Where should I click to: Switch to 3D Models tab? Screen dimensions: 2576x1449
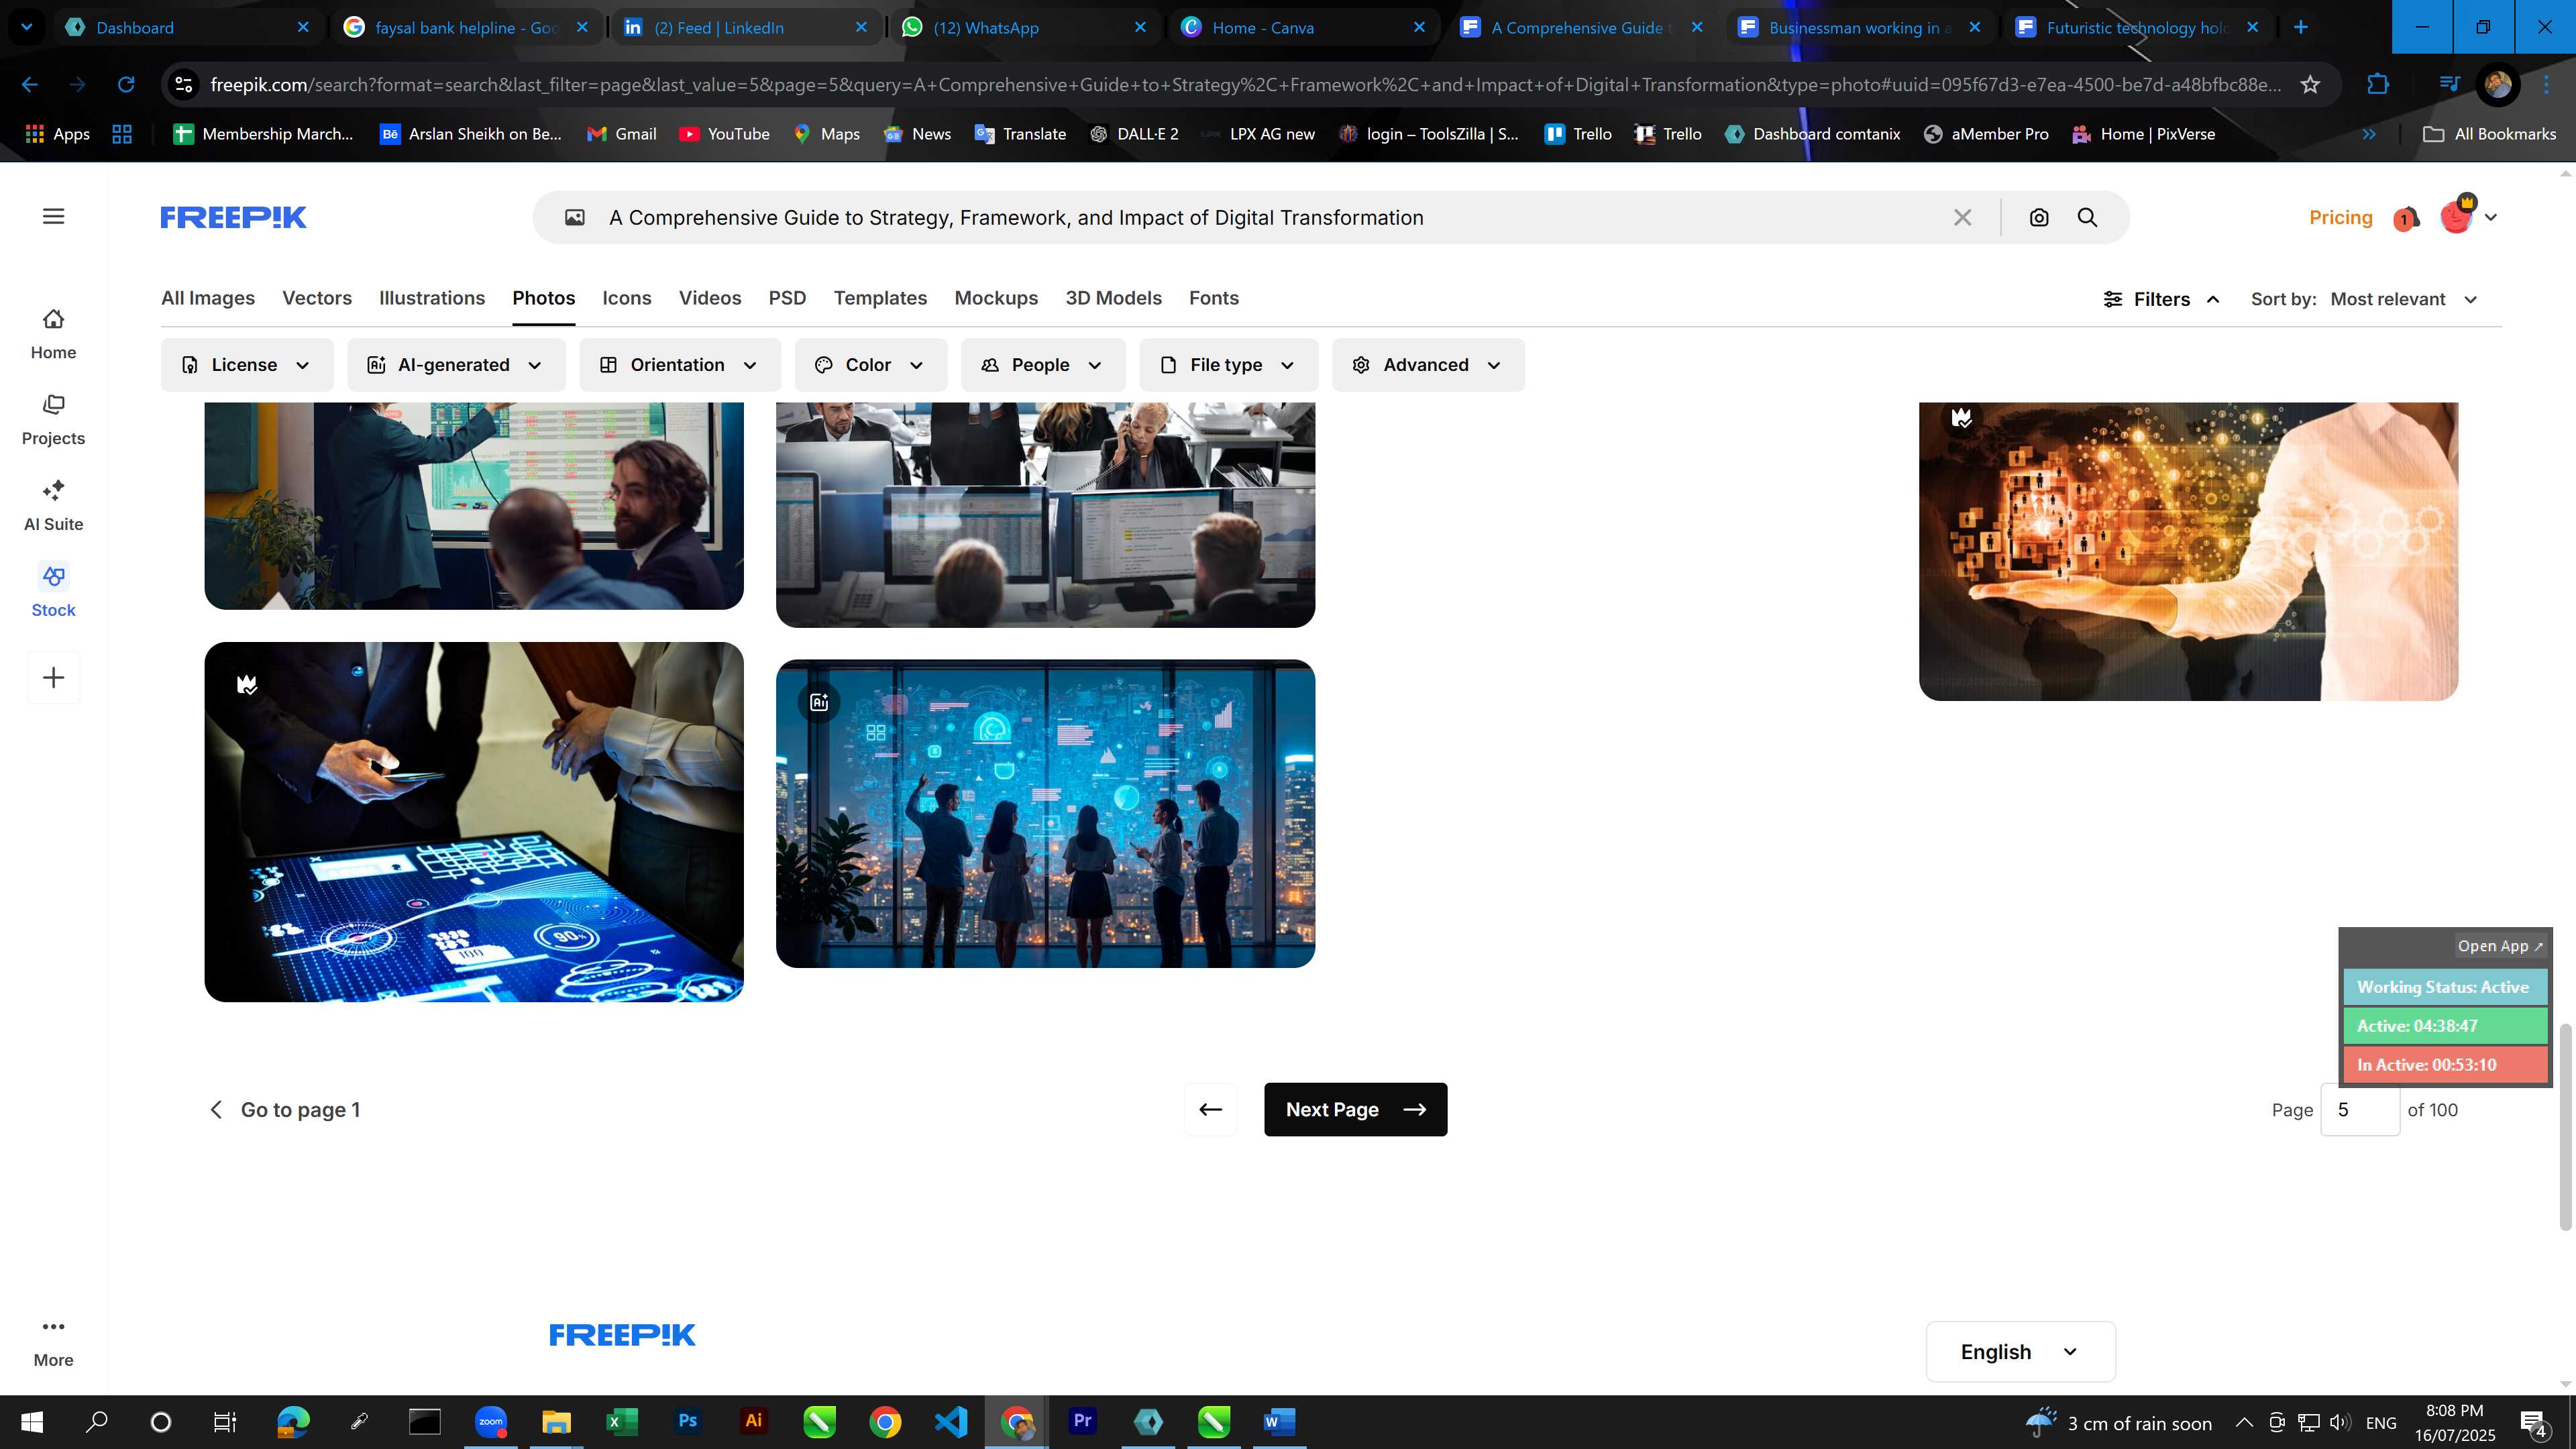point(1113,298)
